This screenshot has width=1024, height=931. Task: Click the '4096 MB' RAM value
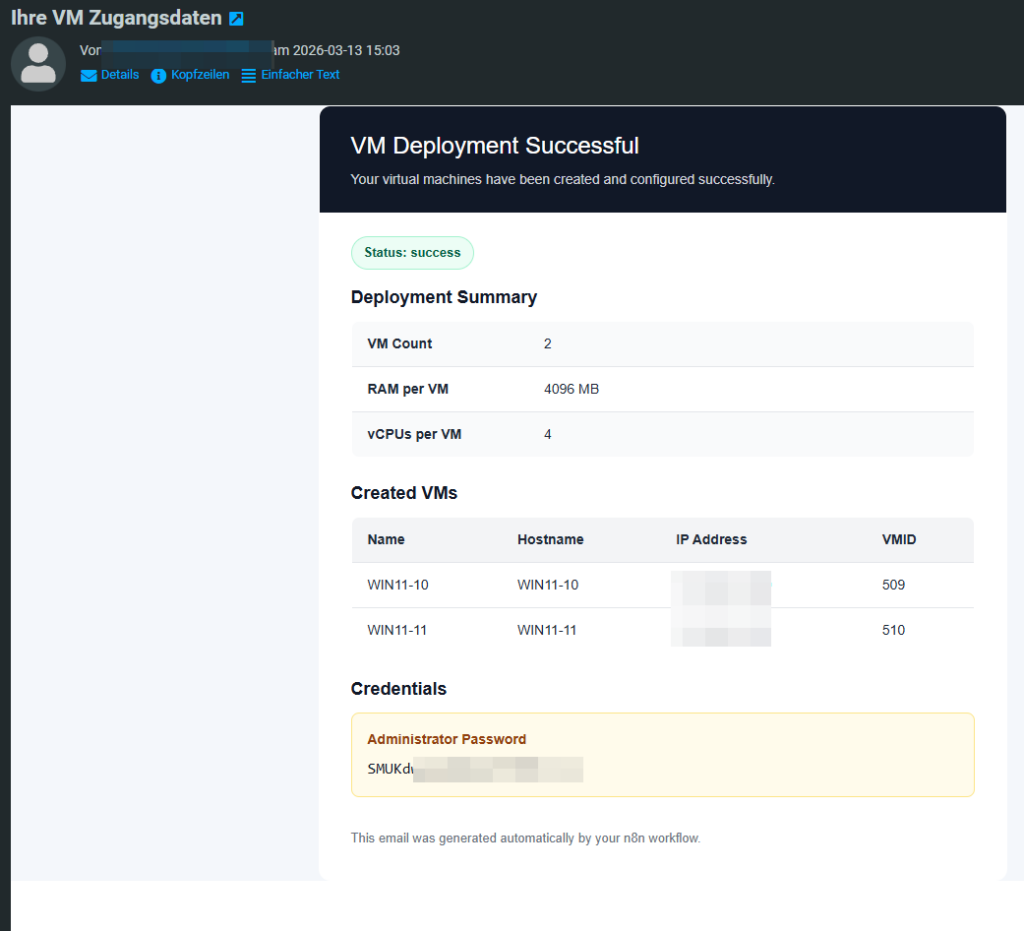[x=571, y=389]
